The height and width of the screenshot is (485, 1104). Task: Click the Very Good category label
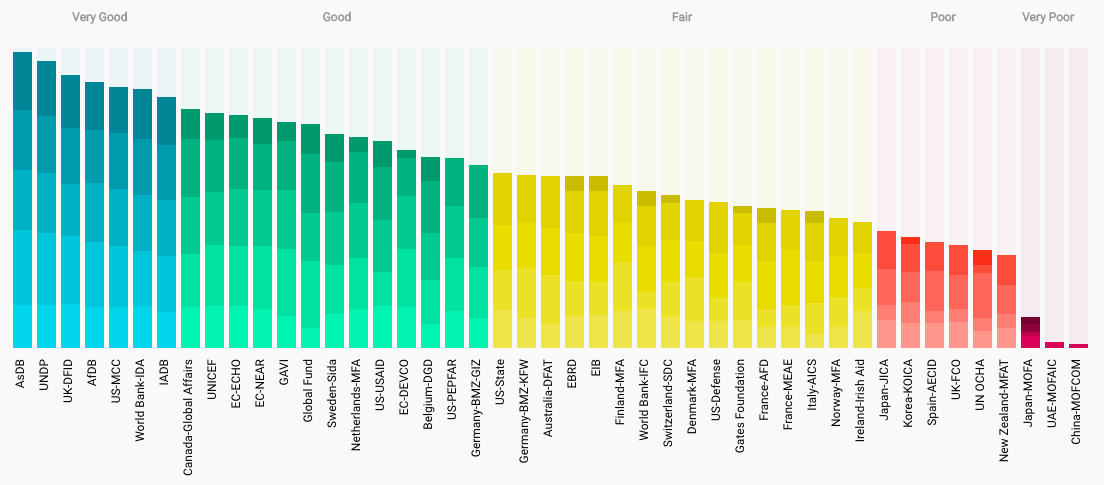tap(99, 17)
